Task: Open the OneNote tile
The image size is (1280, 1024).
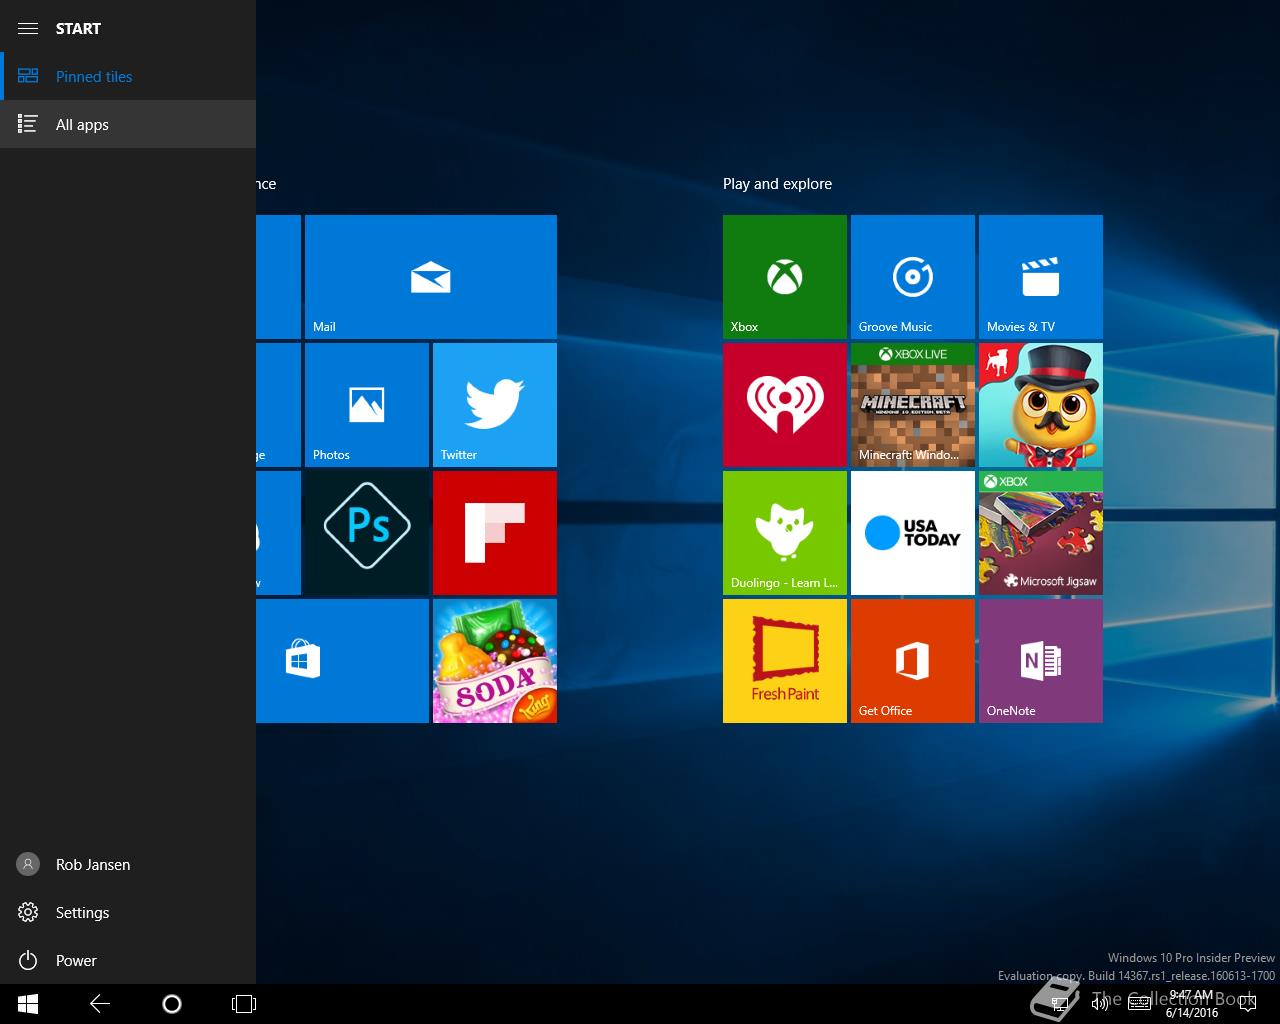Action: [1041, 661]
